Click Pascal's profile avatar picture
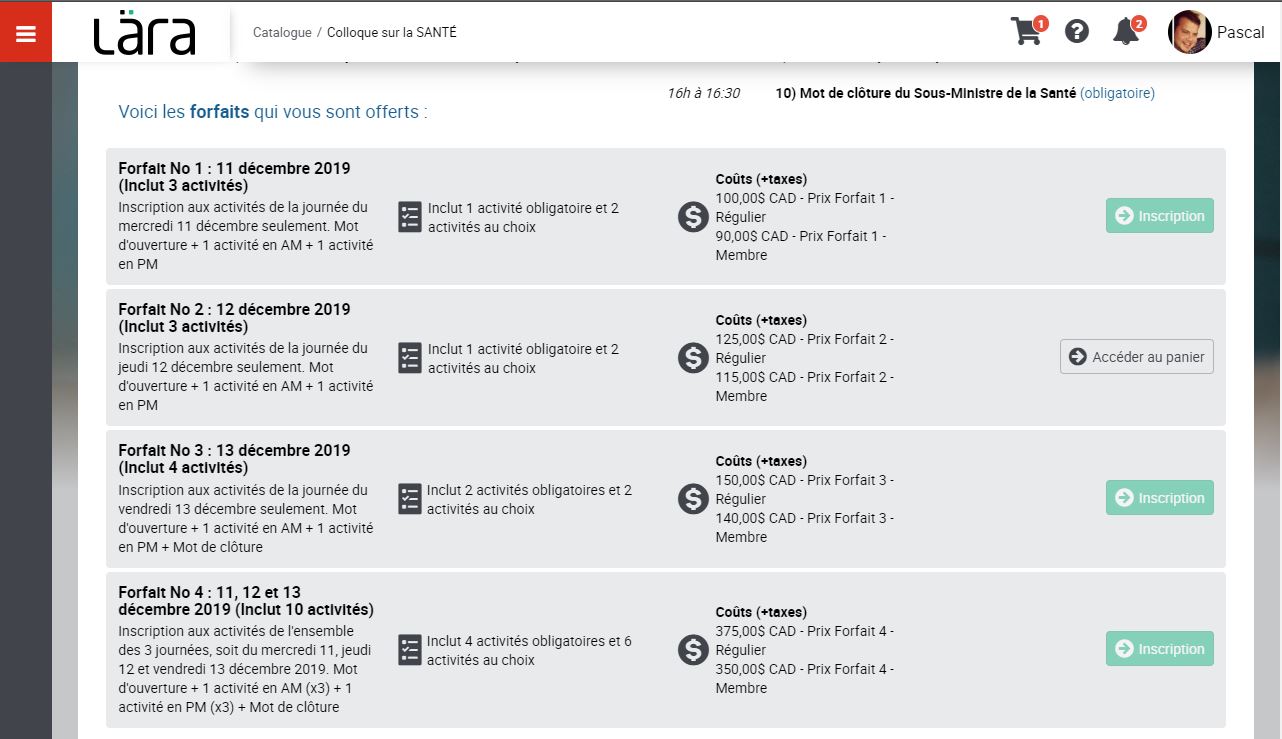Viewport: 1282px width, 739px height. point(1189,31)
